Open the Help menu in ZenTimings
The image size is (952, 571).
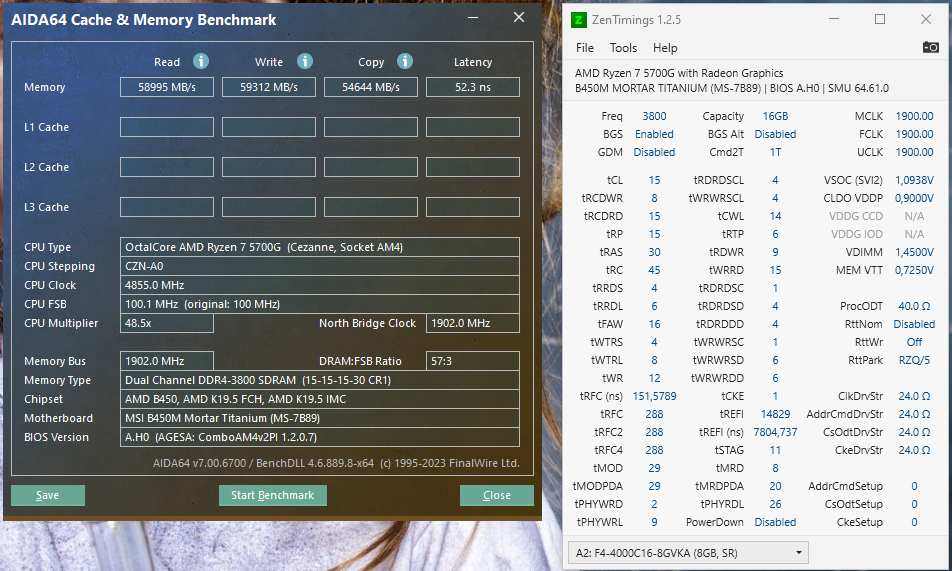pos(665,48)
